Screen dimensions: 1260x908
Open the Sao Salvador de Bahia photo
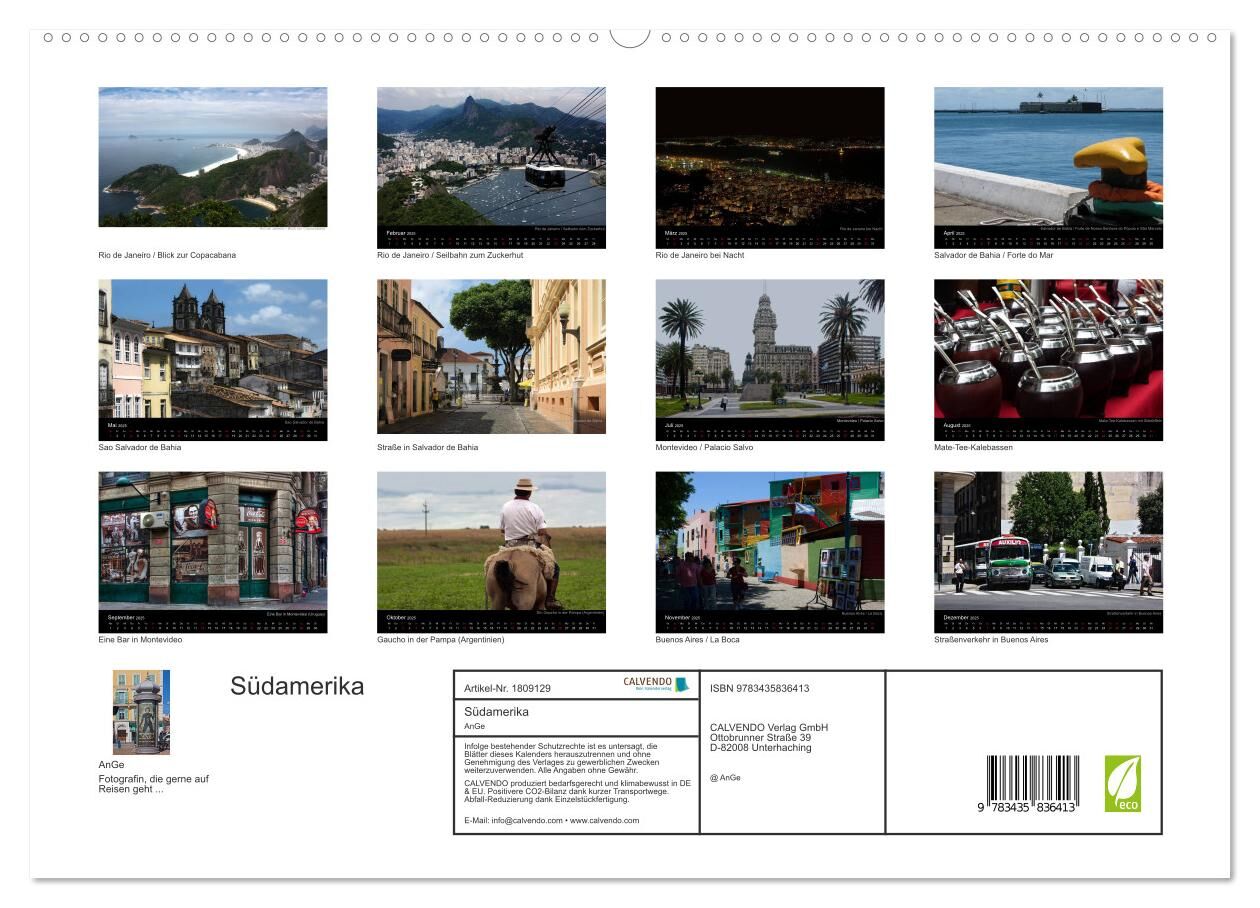212,349
